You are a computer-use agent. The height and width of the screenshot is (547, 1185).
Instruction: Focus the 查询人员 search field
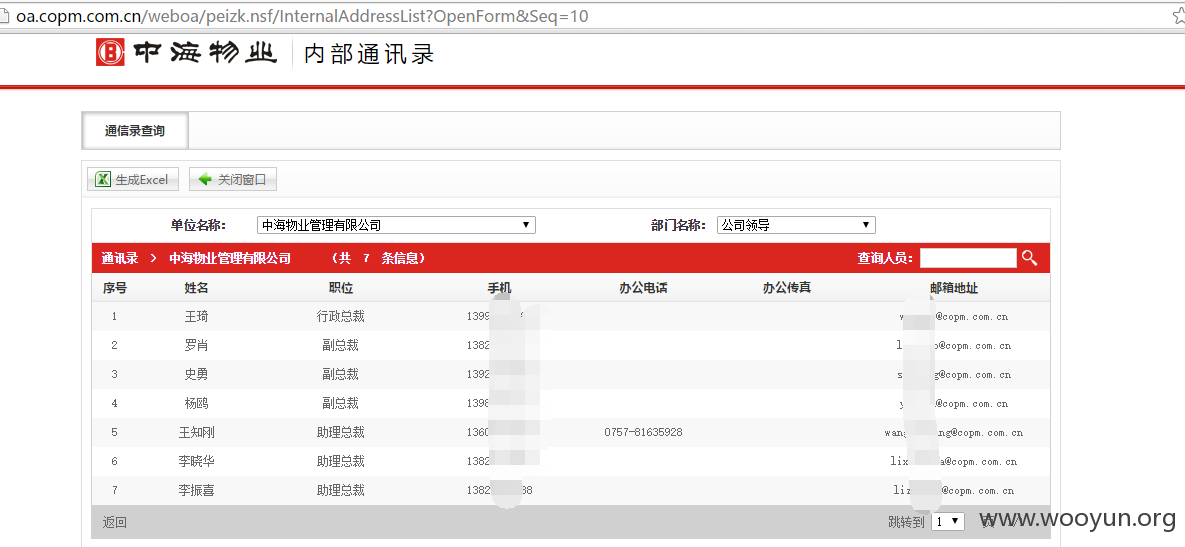point(968,258)
